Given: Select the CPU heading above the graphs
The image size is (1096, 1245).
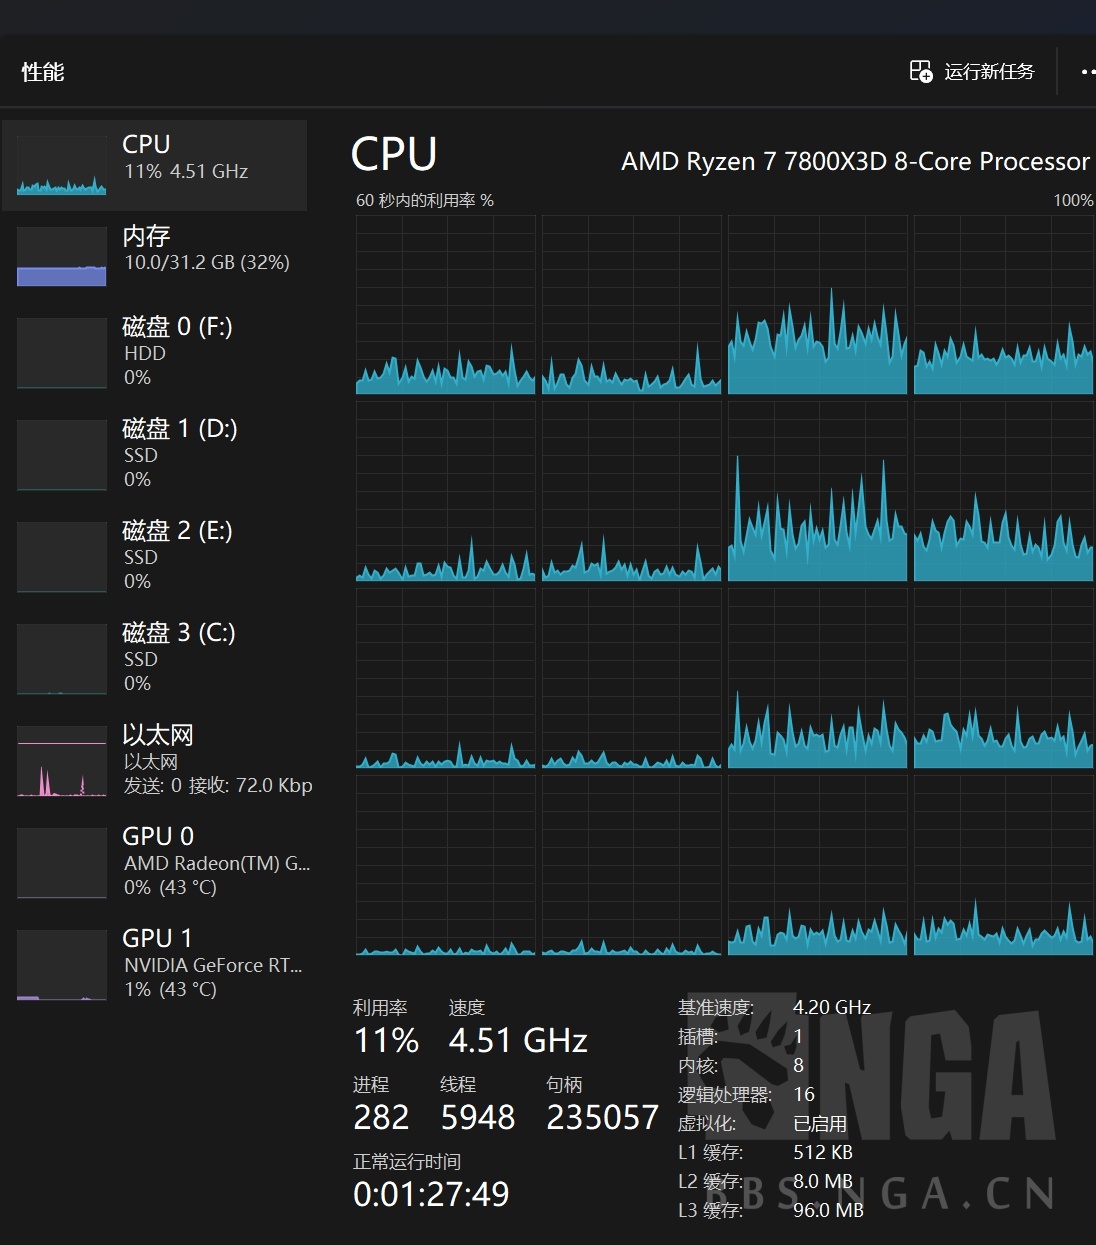Looking at the screenshot, I should click(394, 155).
